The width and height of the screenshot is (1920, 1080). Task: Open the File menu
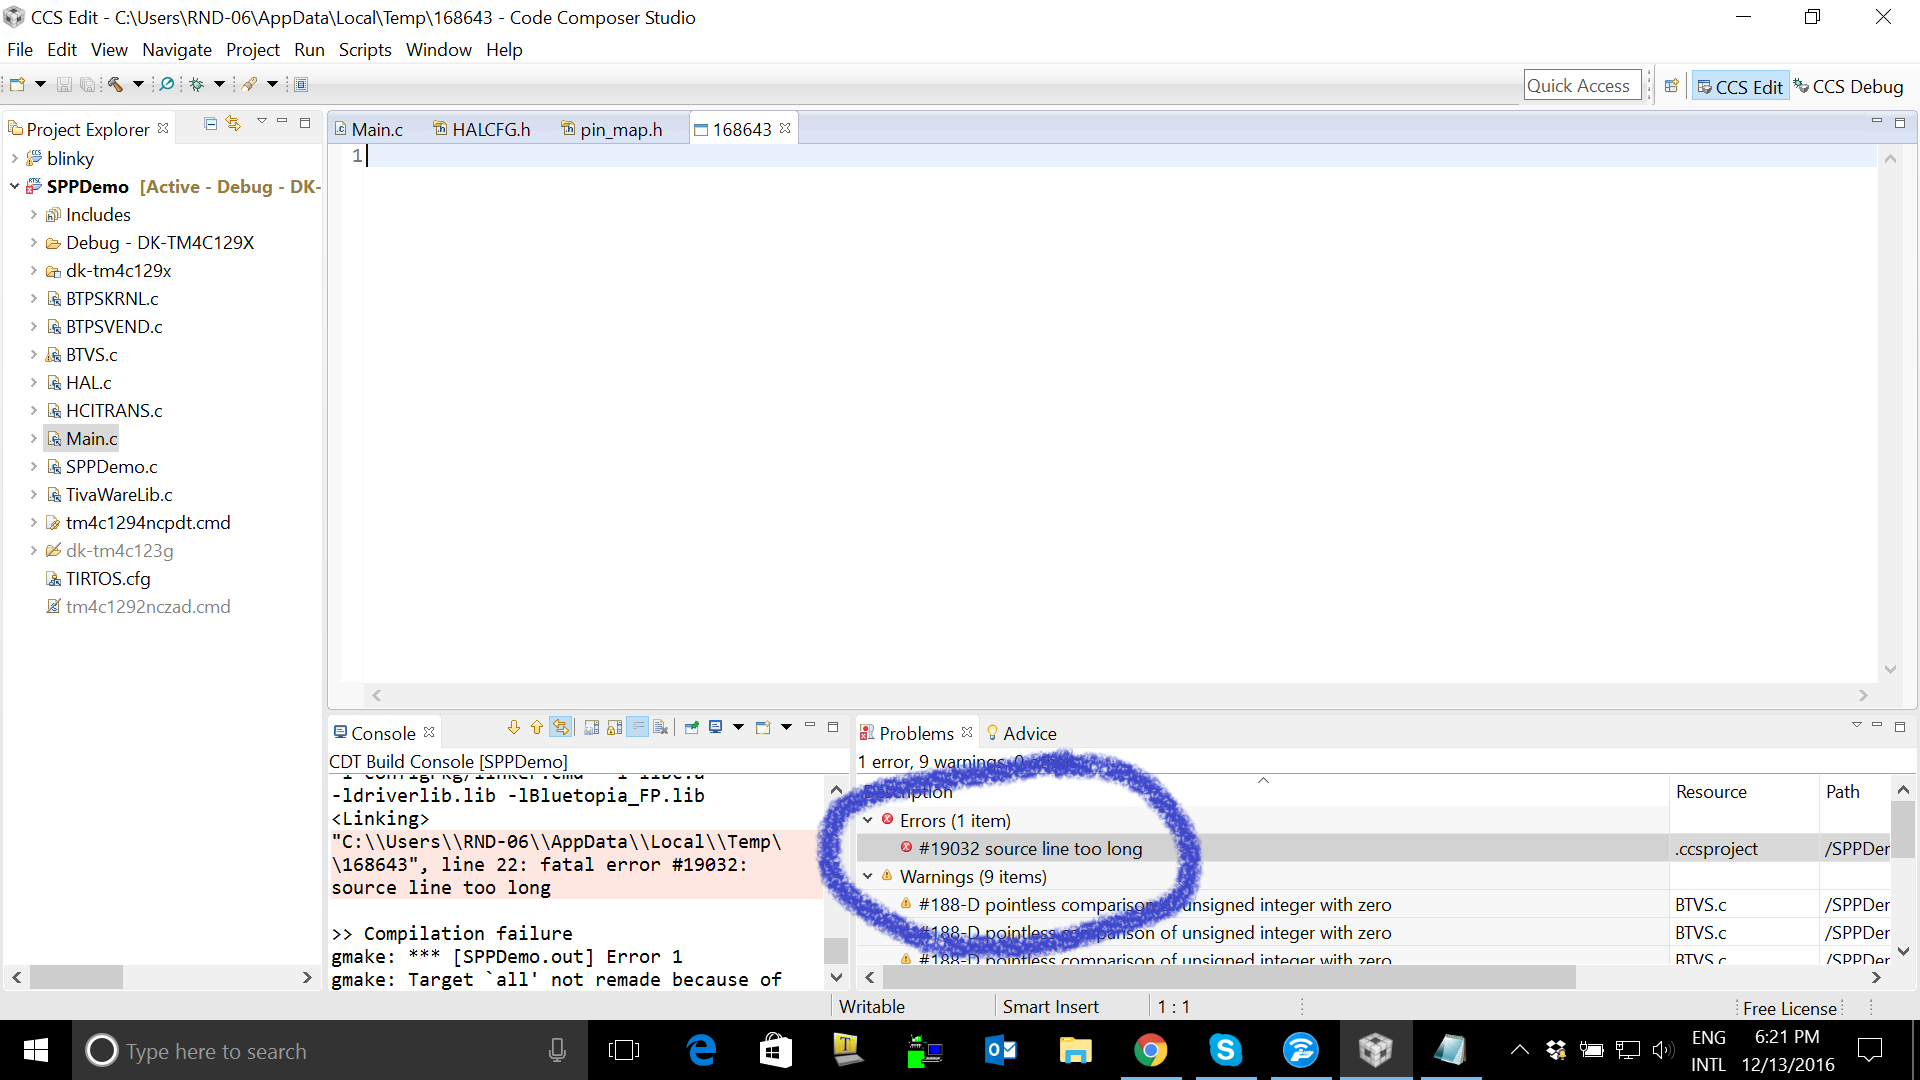(x=20, y=50)
